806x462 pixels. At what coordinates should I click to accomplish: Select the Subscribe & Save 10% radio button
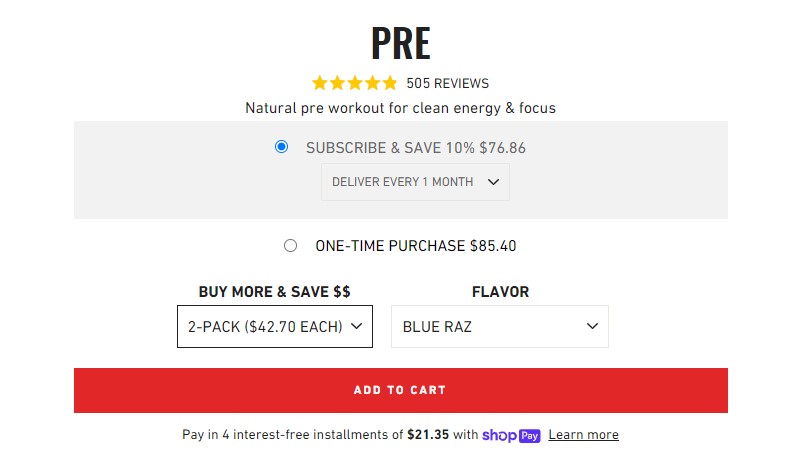[x=281, y=147]
